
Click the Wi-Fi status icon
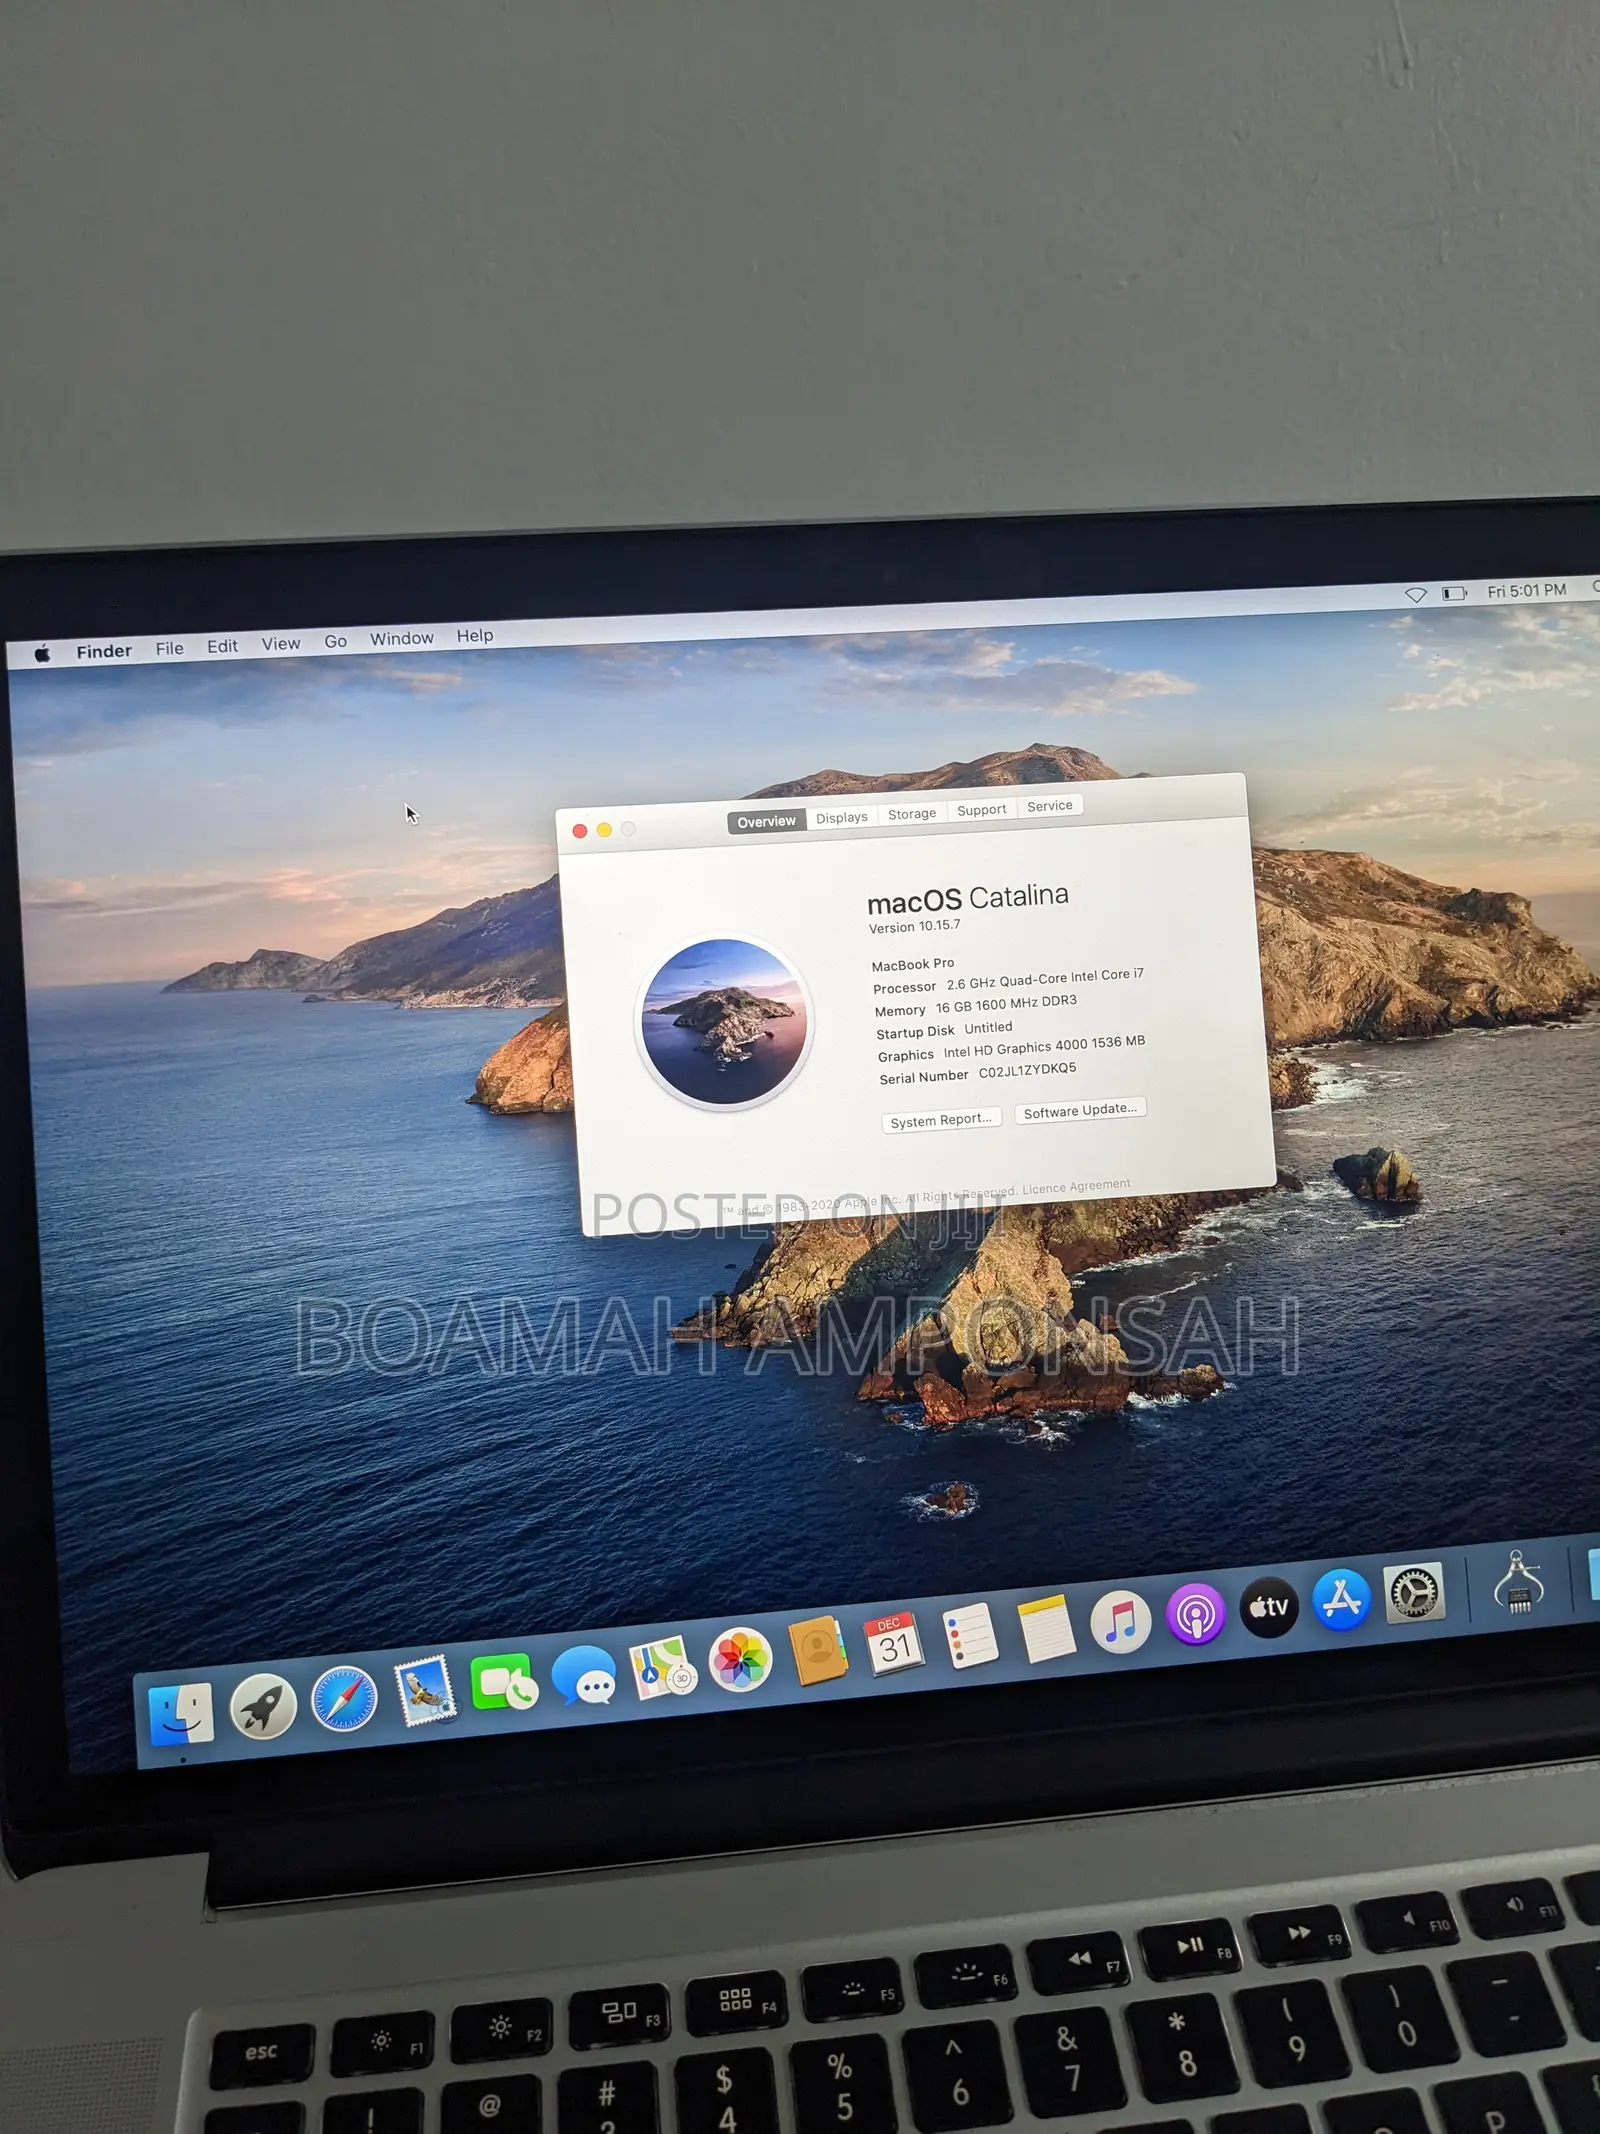[x=1416, y=595]
